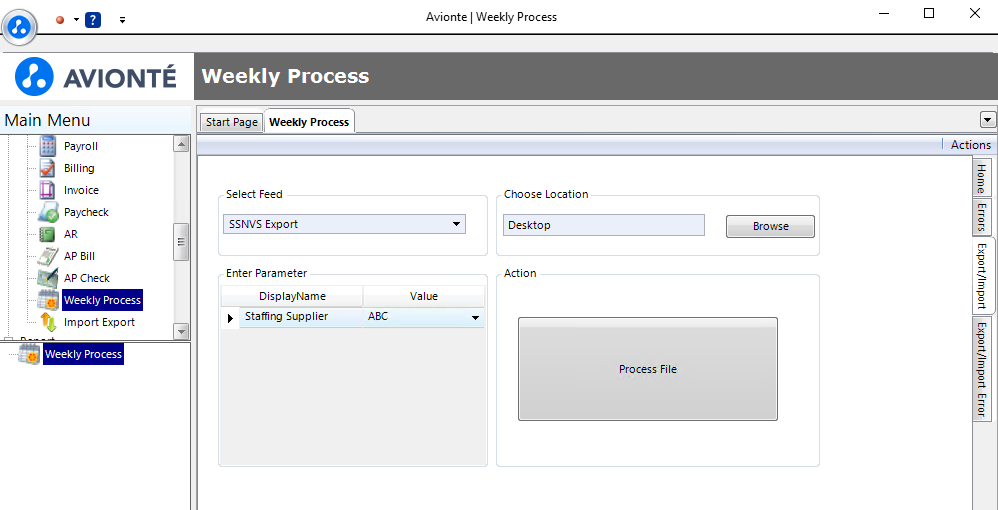
Task: Click the AP Bill icon
Action: [x=48, y=256]
